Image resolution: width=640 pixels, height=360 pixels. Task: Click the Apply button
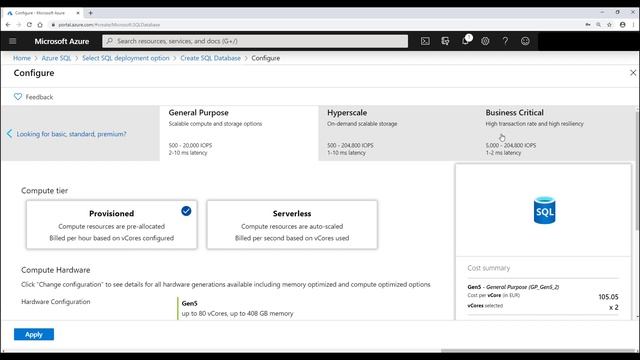(34, 334)
